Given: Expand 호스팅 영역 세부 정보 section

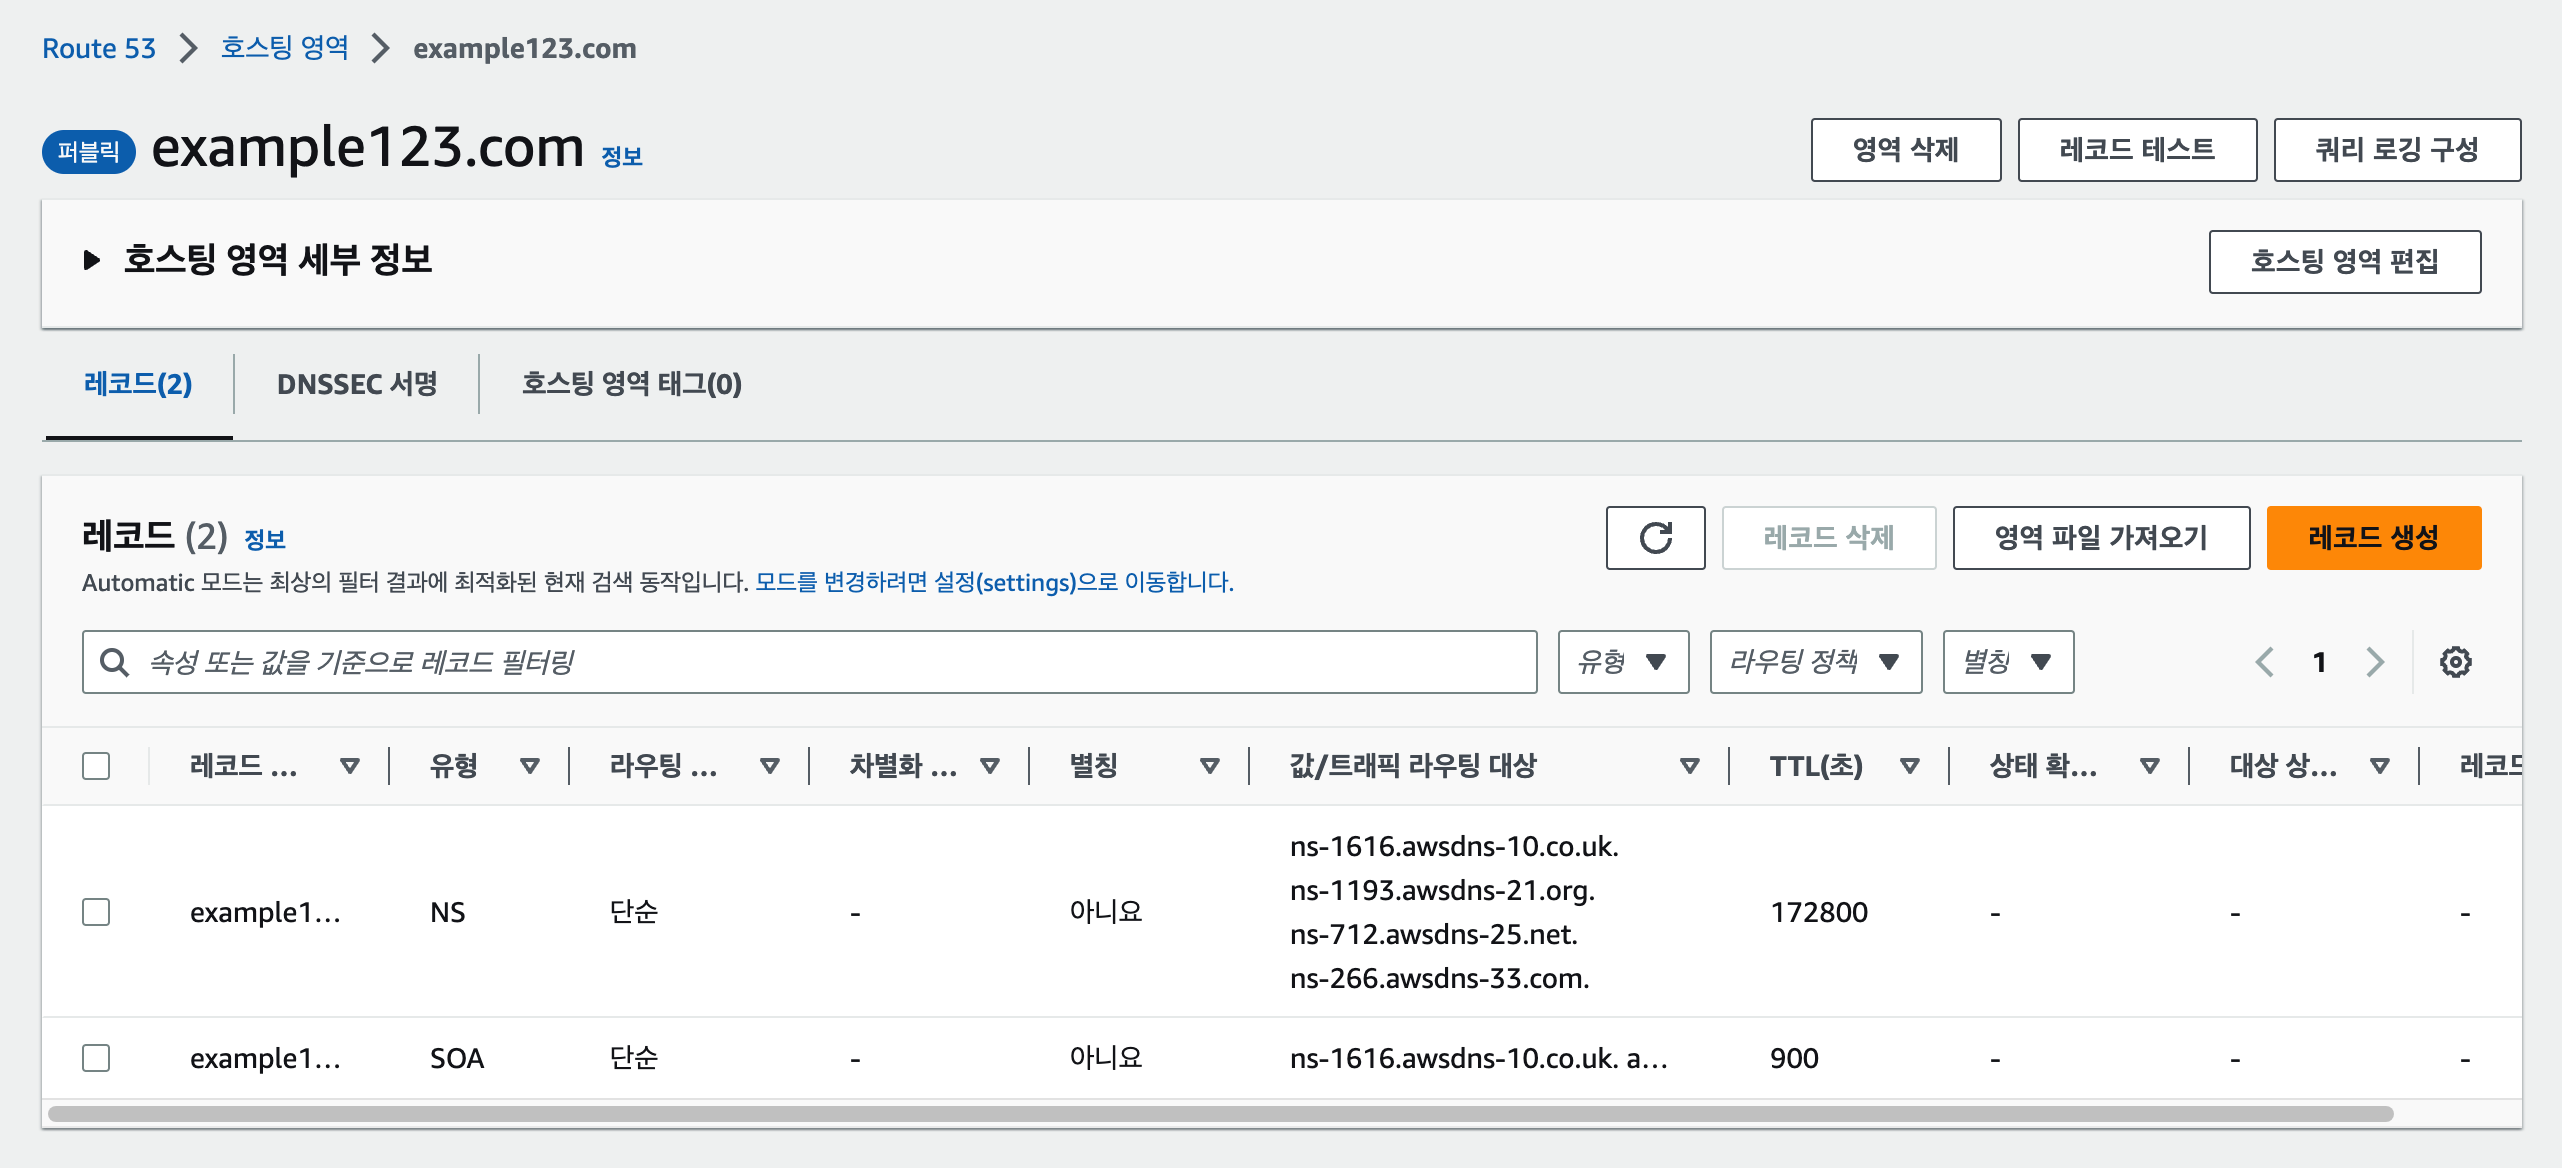Looking at the screenshot, I should point(92,261).
